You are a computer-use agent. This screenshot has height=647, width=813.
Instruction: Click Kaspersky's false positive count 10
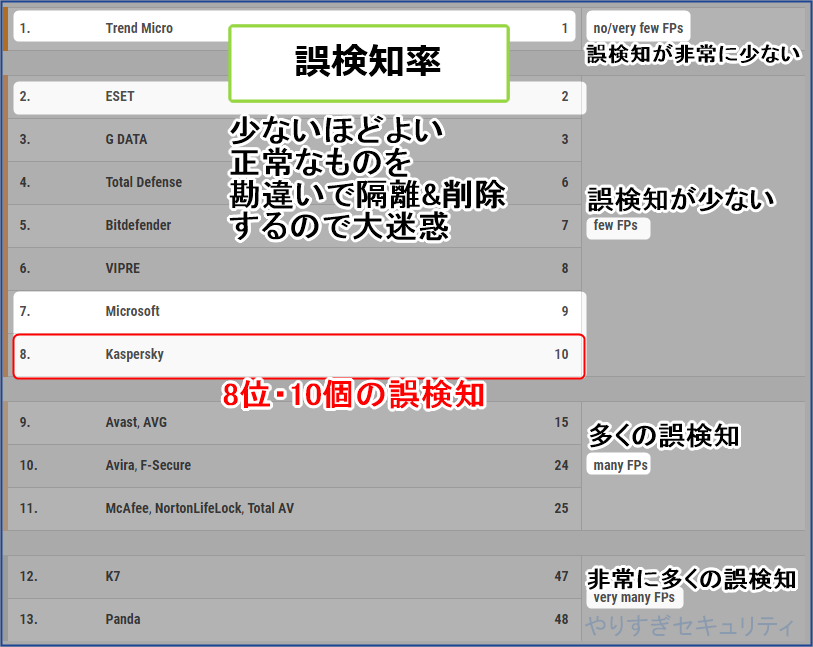pos(562,355)
